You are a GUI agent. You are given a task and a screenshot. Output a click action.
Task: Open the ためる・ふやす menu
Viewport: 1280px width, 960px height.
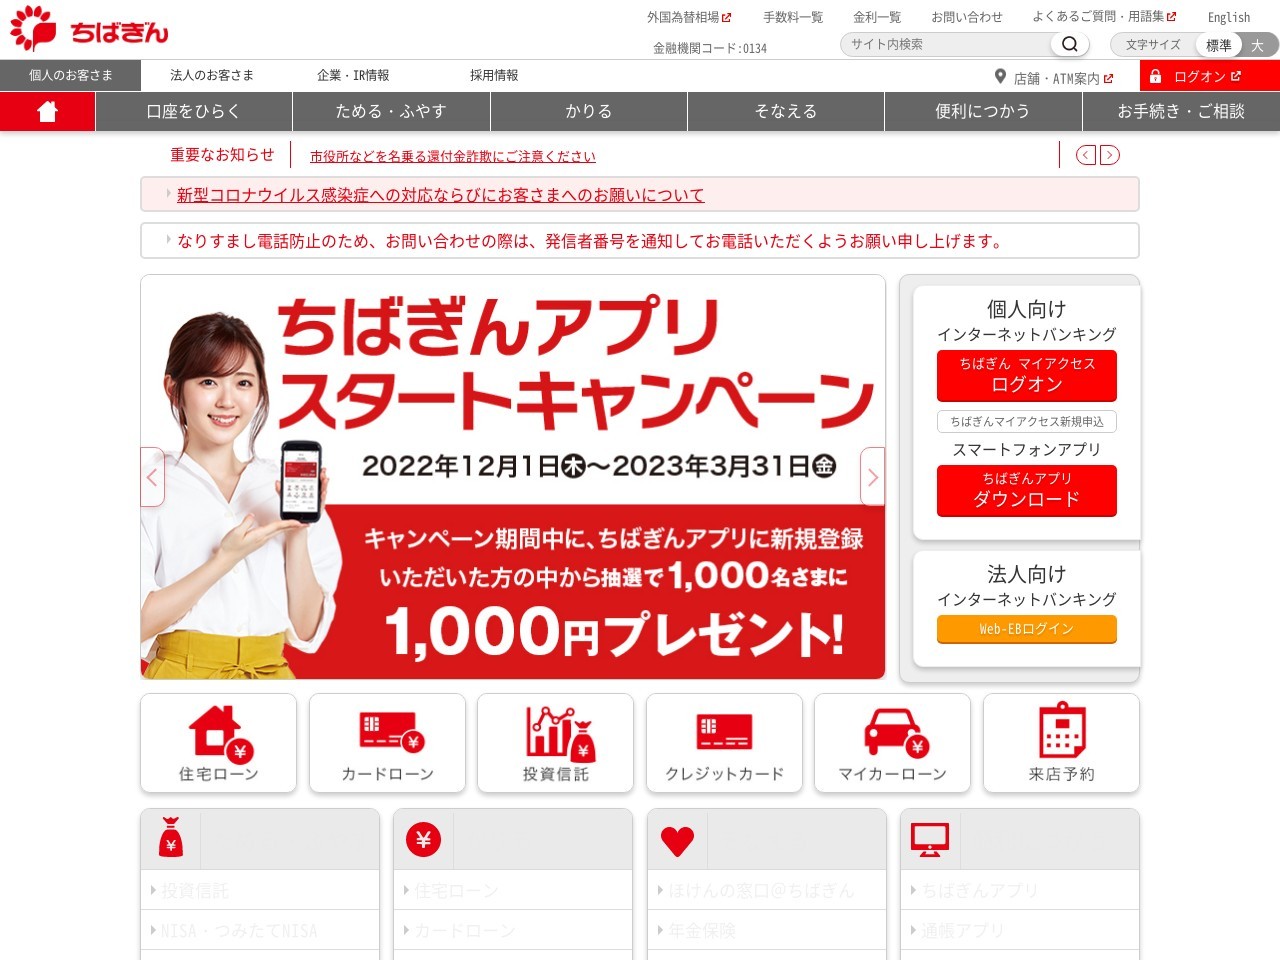click(391, 112)
